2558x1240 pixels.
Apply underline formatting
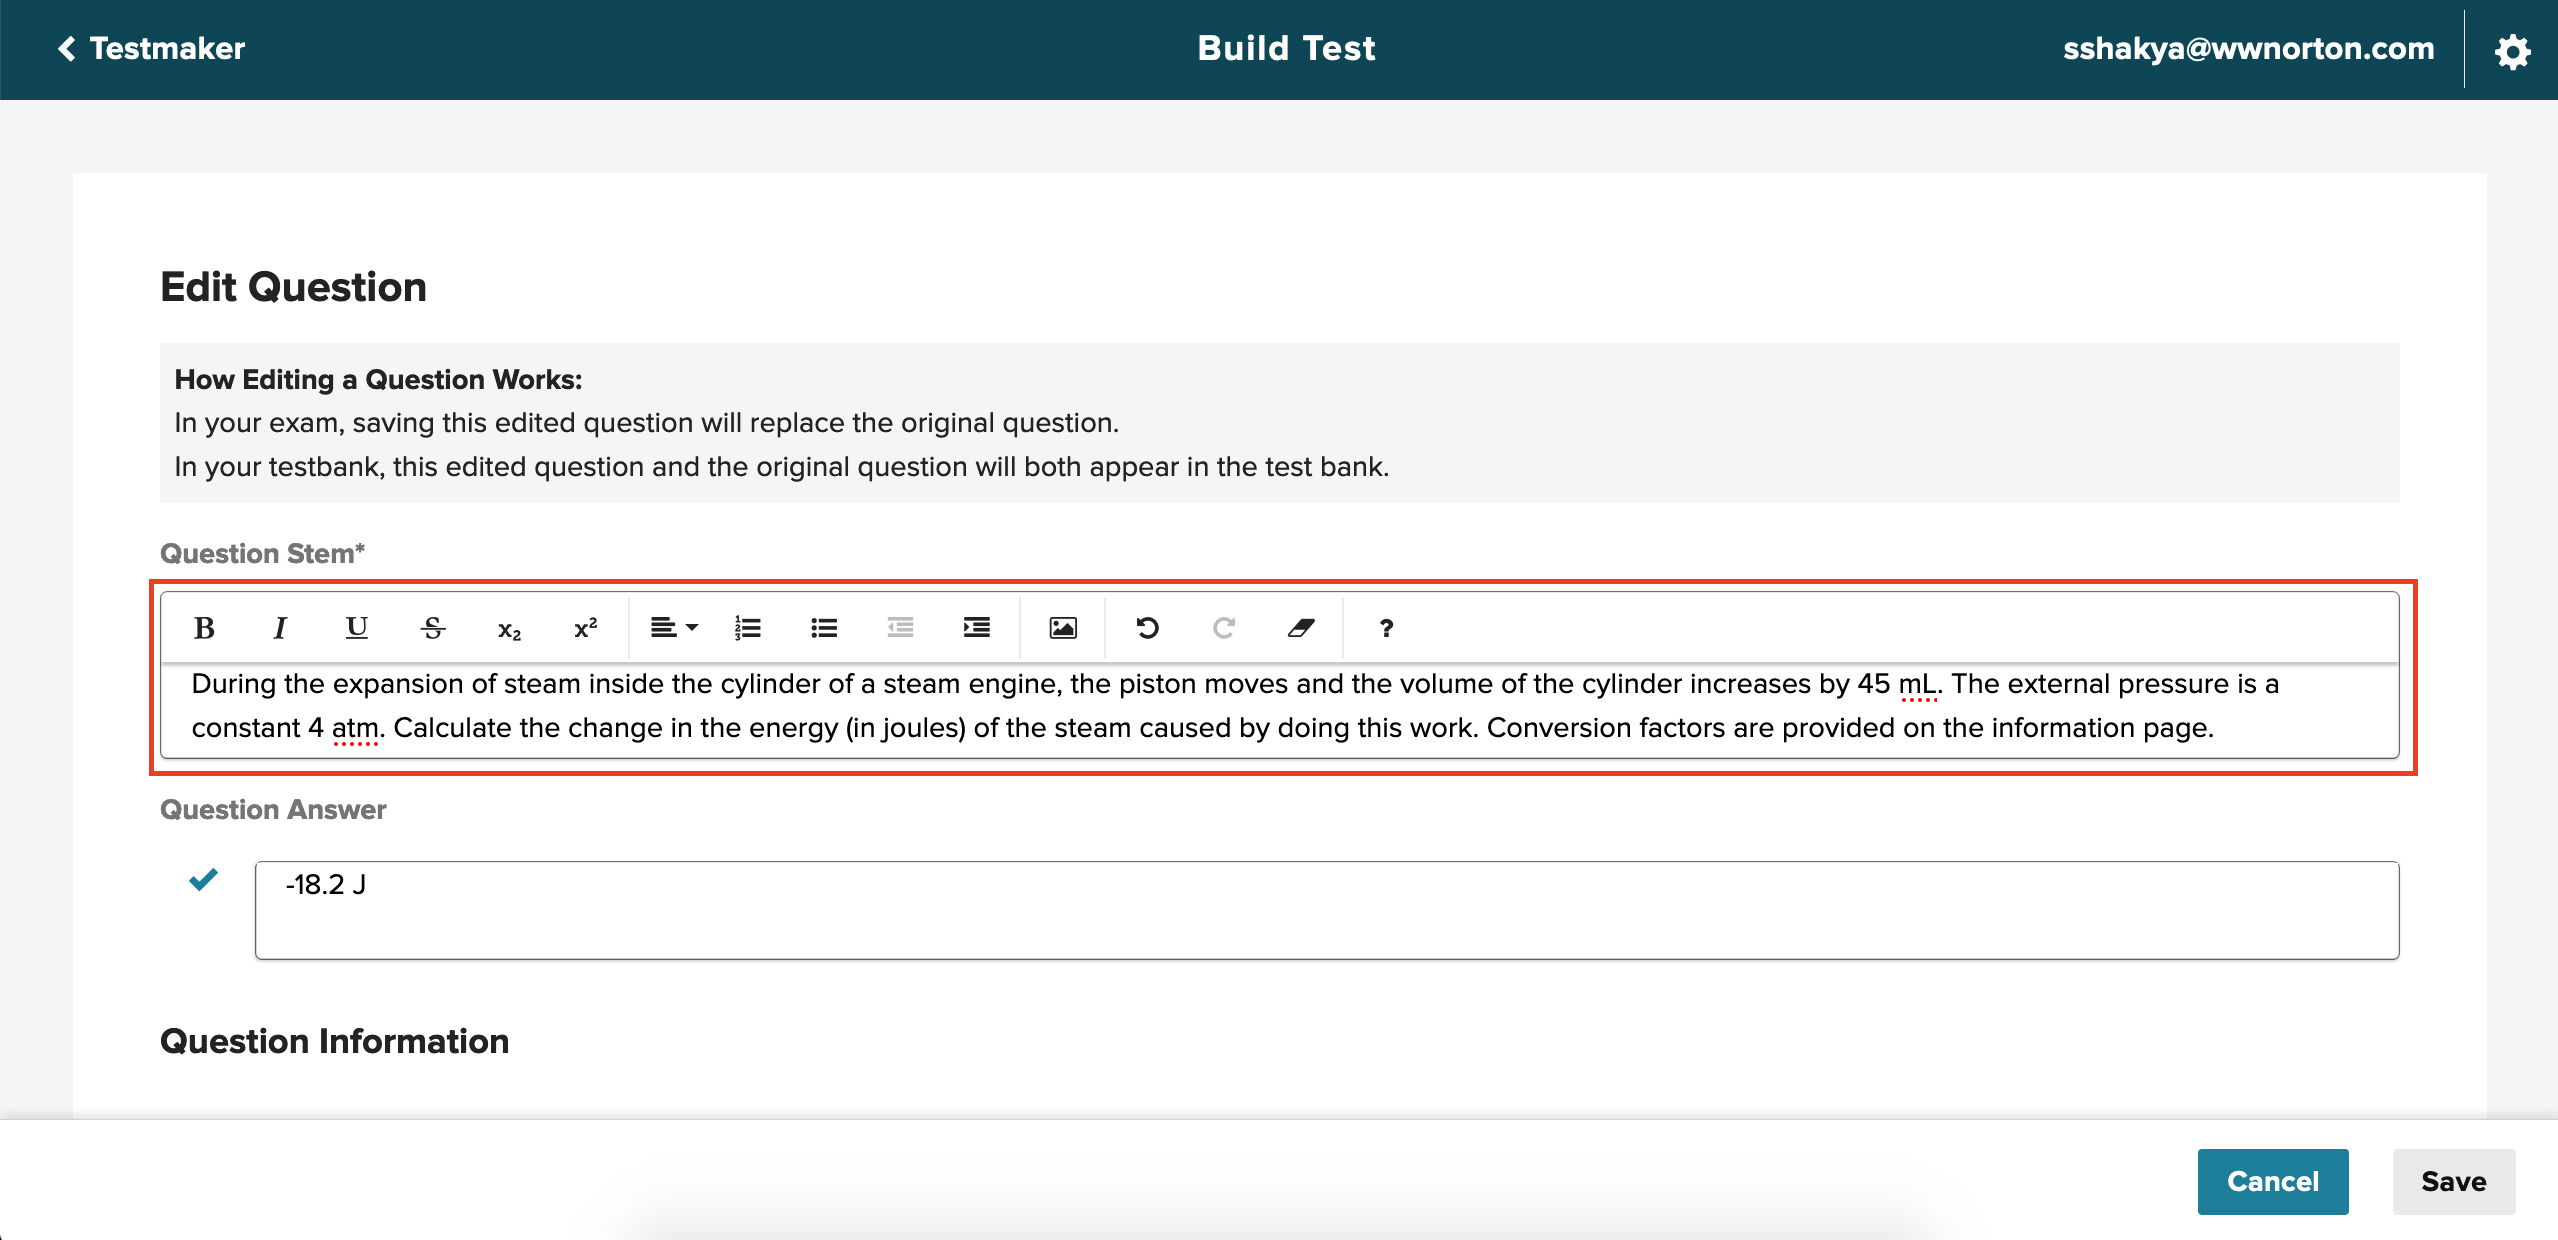coord(356,628)
